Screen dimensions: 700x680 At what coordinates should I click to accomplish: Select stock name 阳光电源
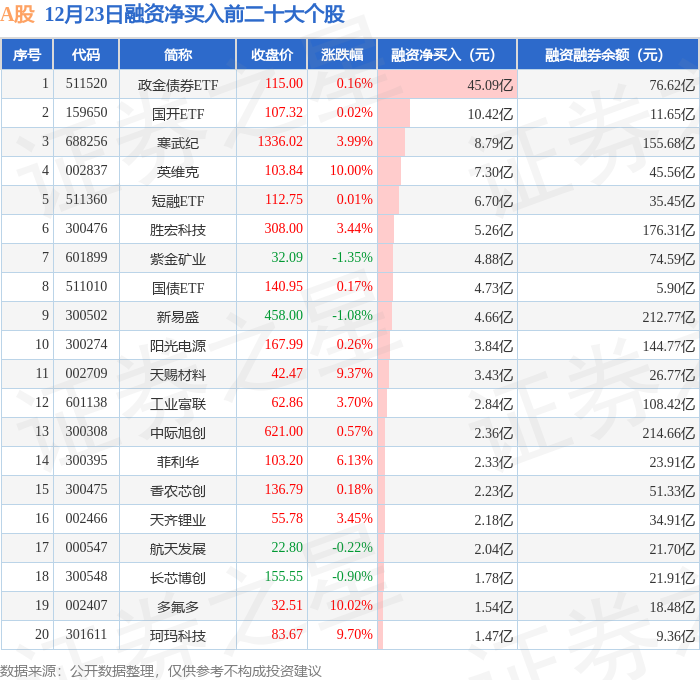point(178,346)
